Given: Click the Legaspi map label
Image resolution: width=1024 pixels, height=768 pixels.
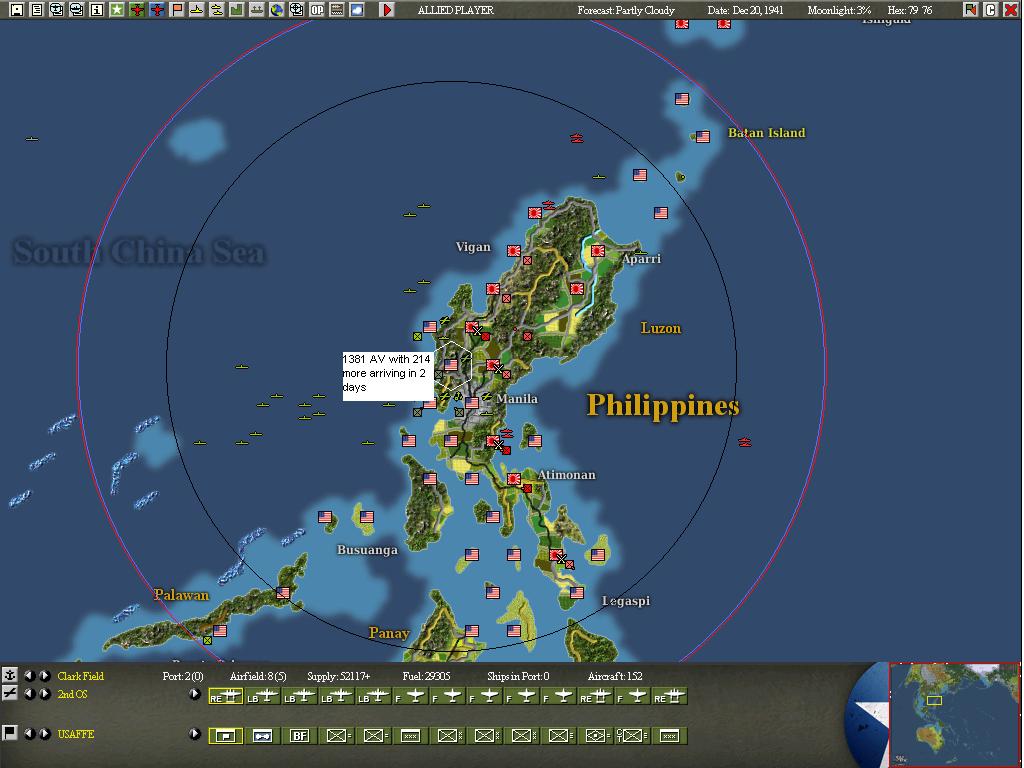Looking at the screenshot, I should (x=626, y=601).
